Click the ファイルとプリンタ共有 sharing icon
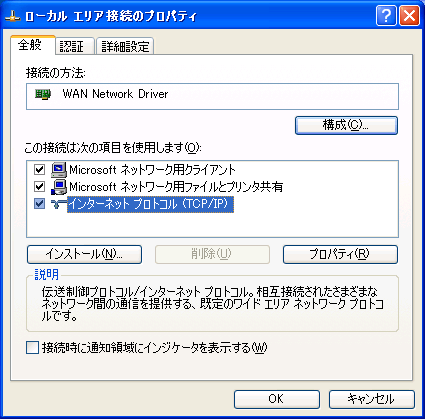425x419 pixels. tap(59, 187)
